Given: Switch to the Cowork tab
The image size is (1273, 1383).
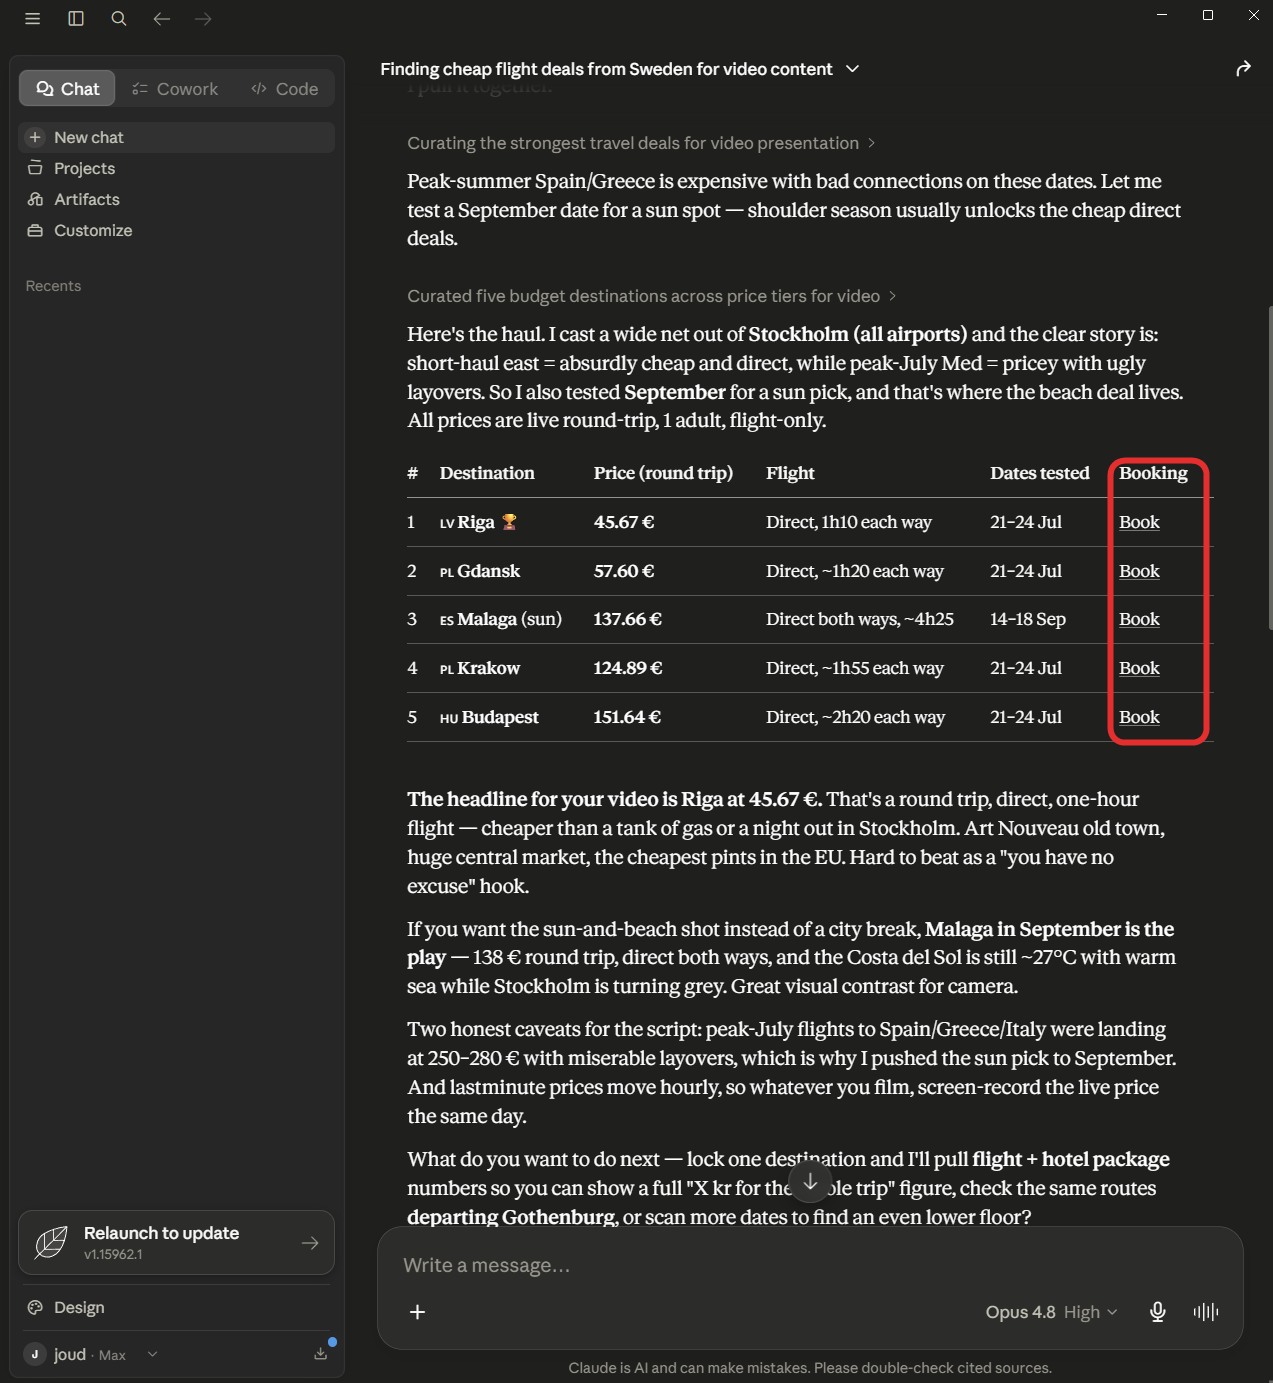Looking at the screenshot, I should pos(175,89).
